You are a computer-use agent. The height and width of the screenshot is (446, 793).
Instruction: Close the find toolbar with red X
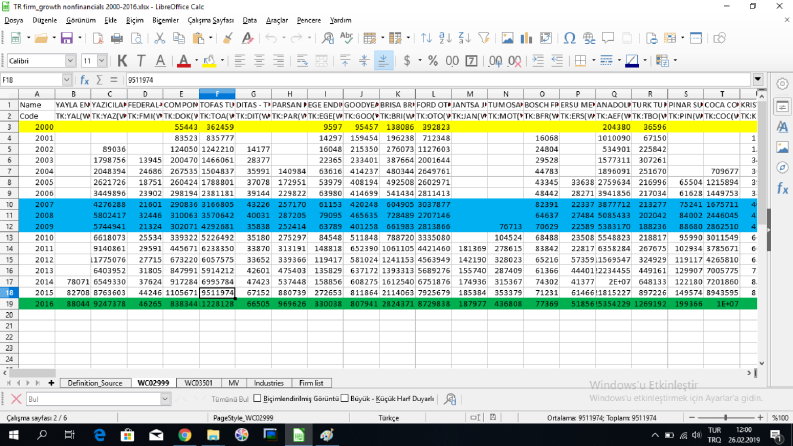pos(16,399)
